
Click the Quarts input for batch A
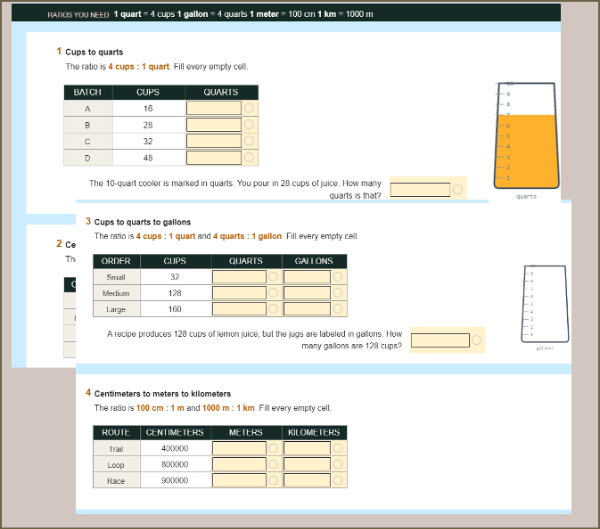click(x=214, y=108)
